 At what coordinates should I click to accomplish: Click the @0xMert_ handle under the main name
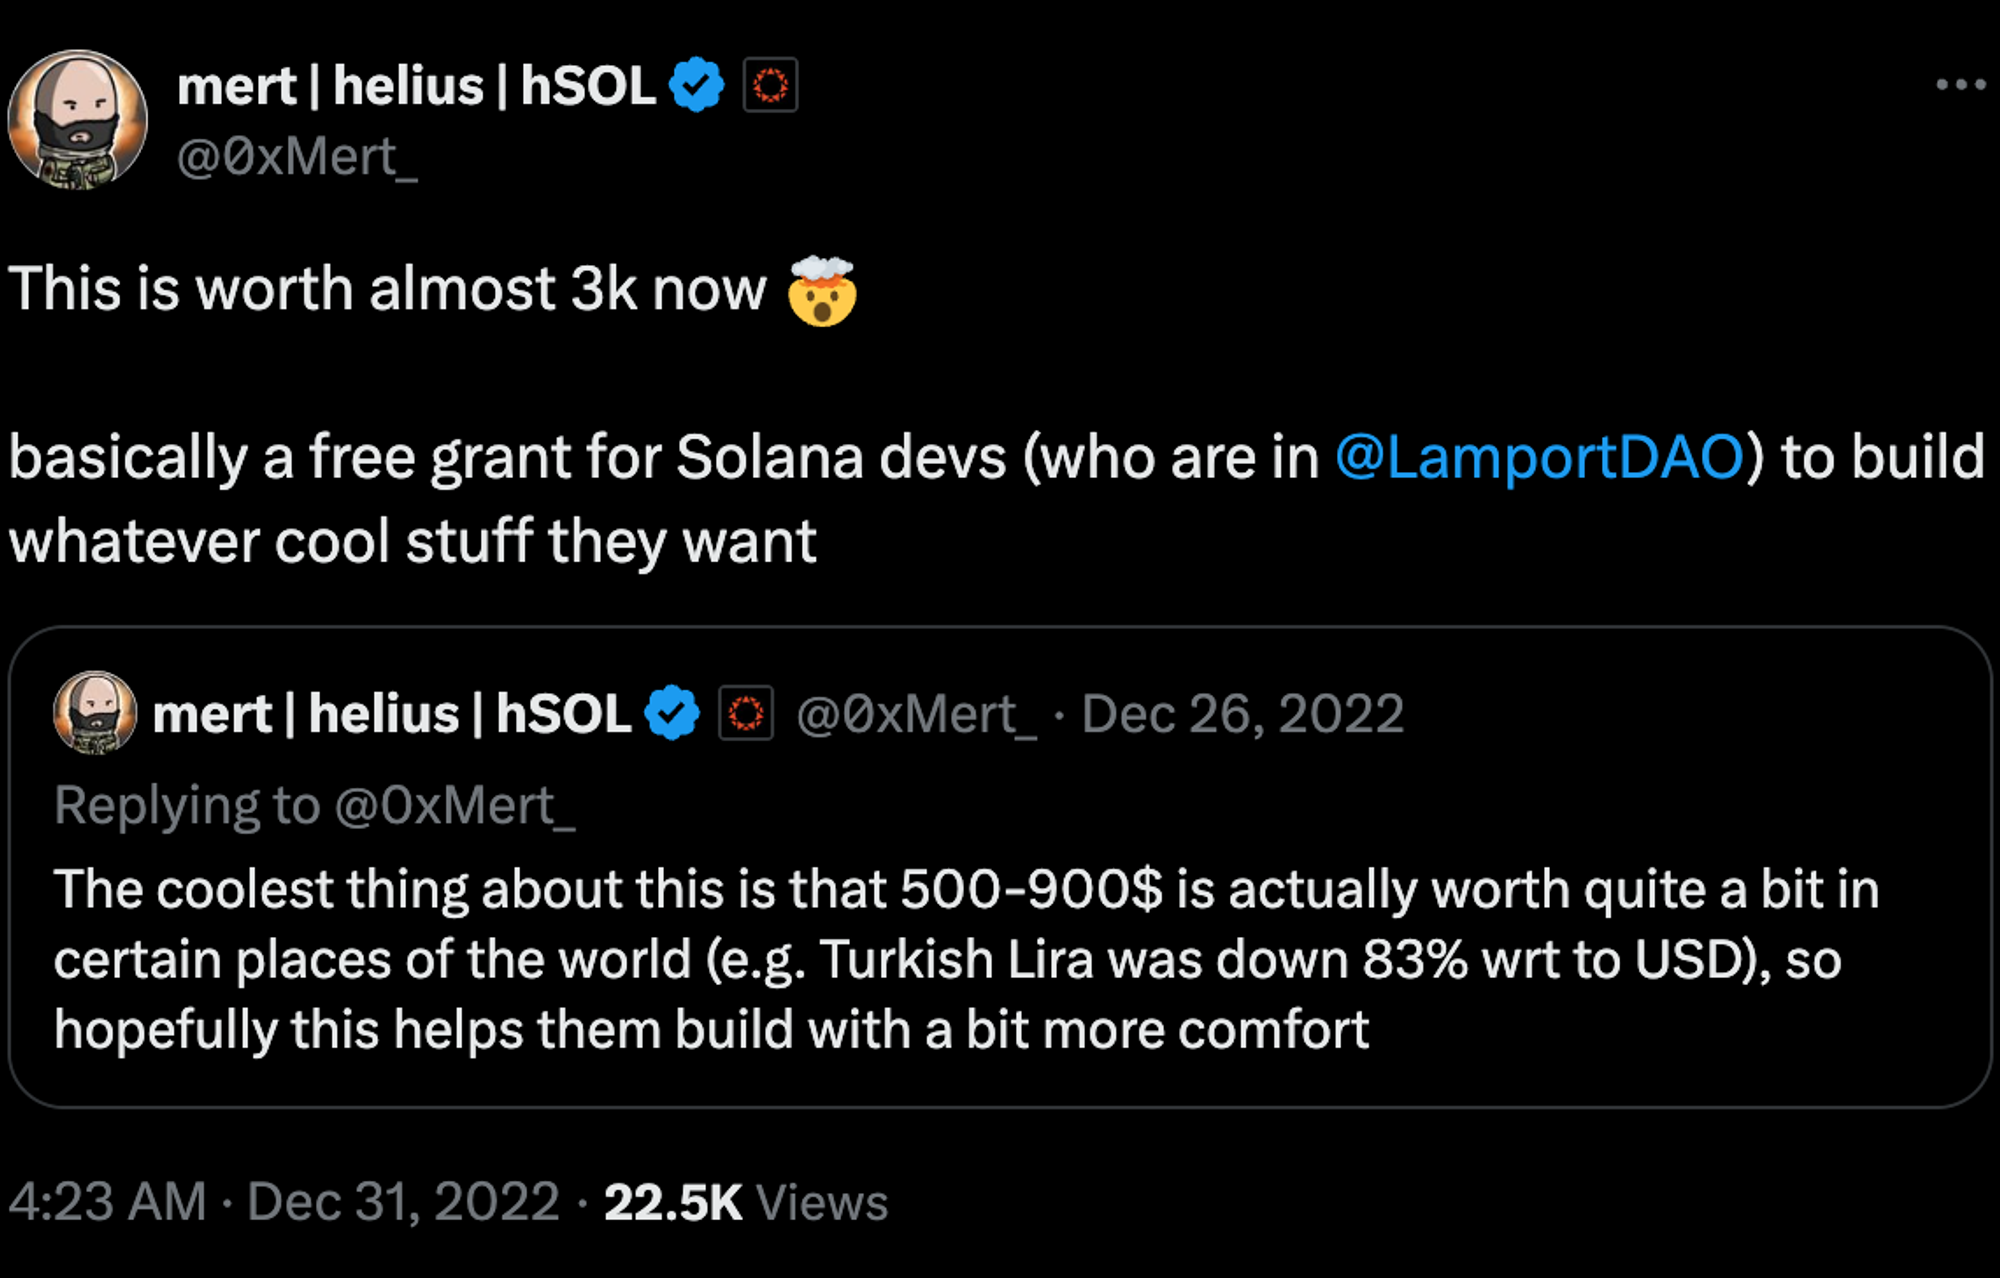[297, 158]
